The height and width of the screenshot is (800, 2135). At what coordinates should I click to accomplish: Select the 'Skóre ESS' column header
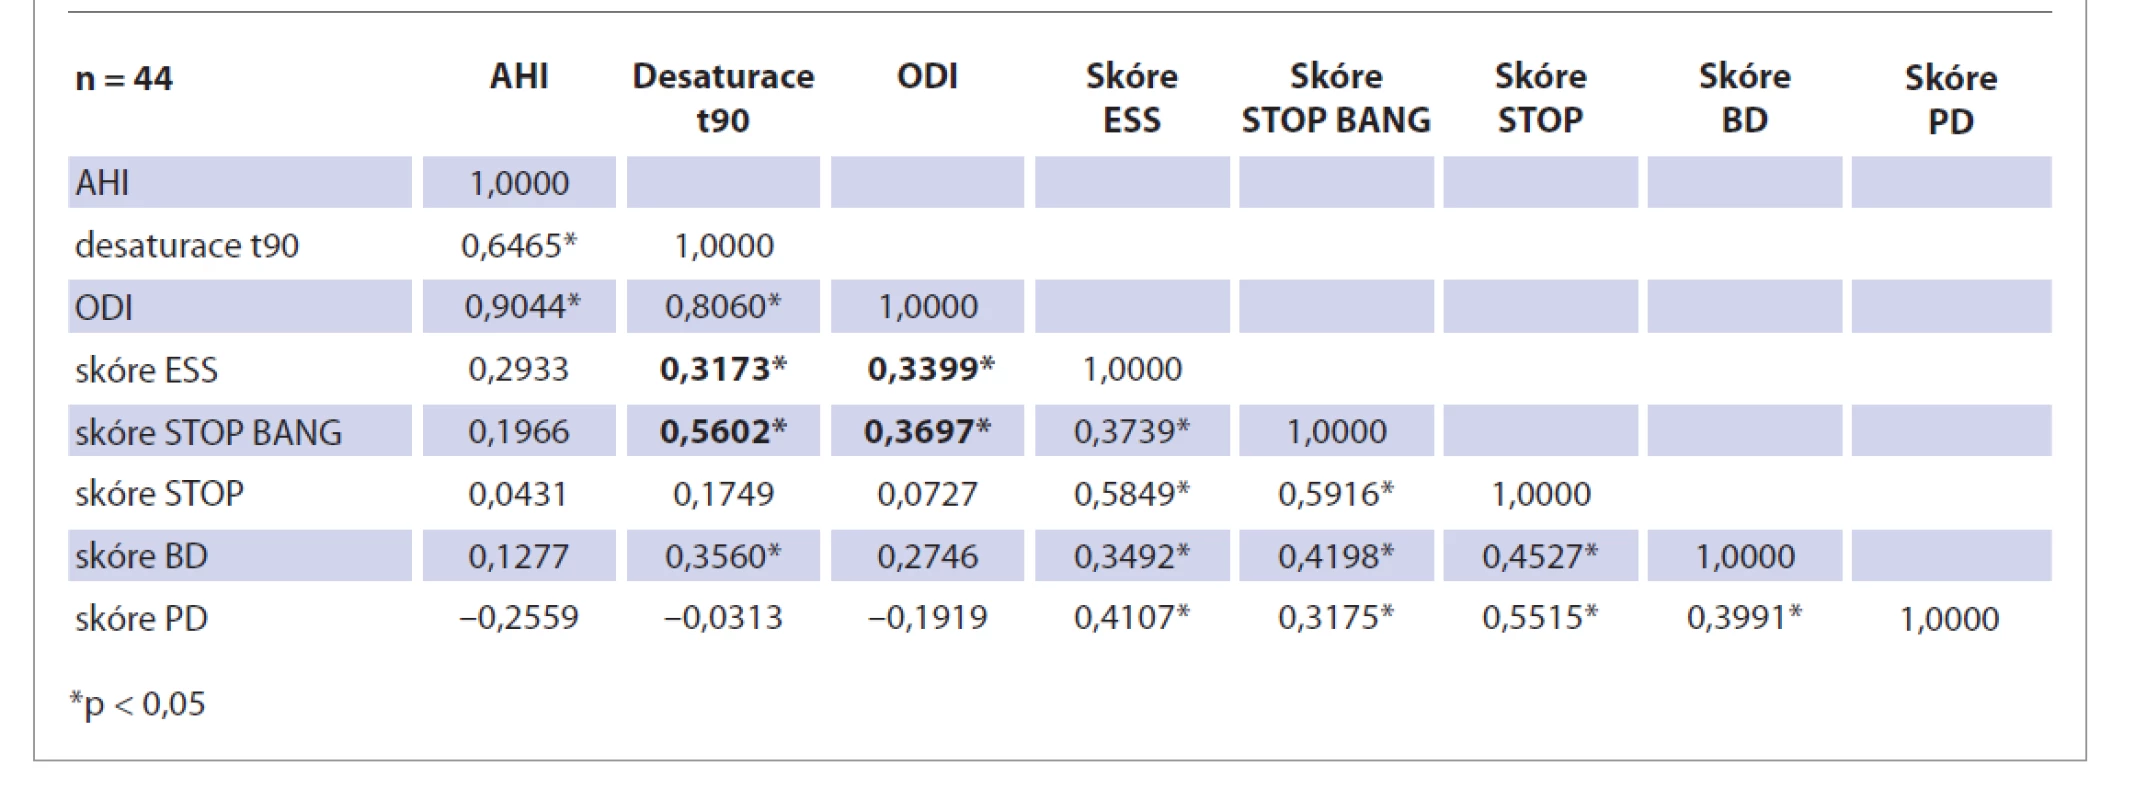coord(1132,98)
